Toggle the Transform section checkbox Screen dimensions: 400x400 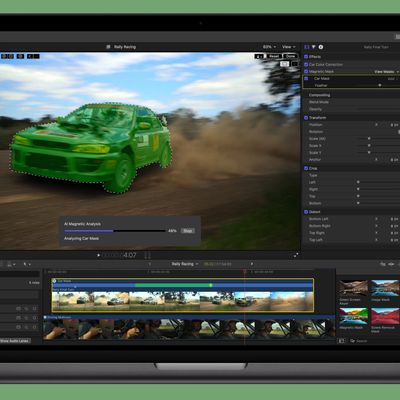click(x=306, y=118)
